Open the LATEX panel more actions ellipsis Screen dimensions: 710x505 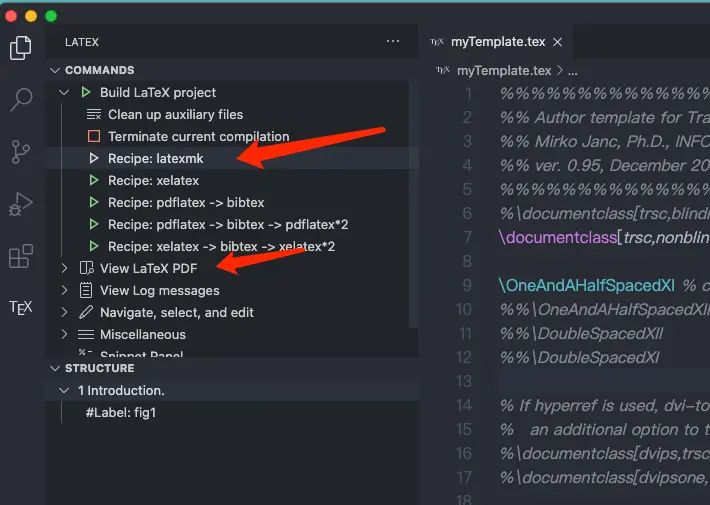point(393,42)
